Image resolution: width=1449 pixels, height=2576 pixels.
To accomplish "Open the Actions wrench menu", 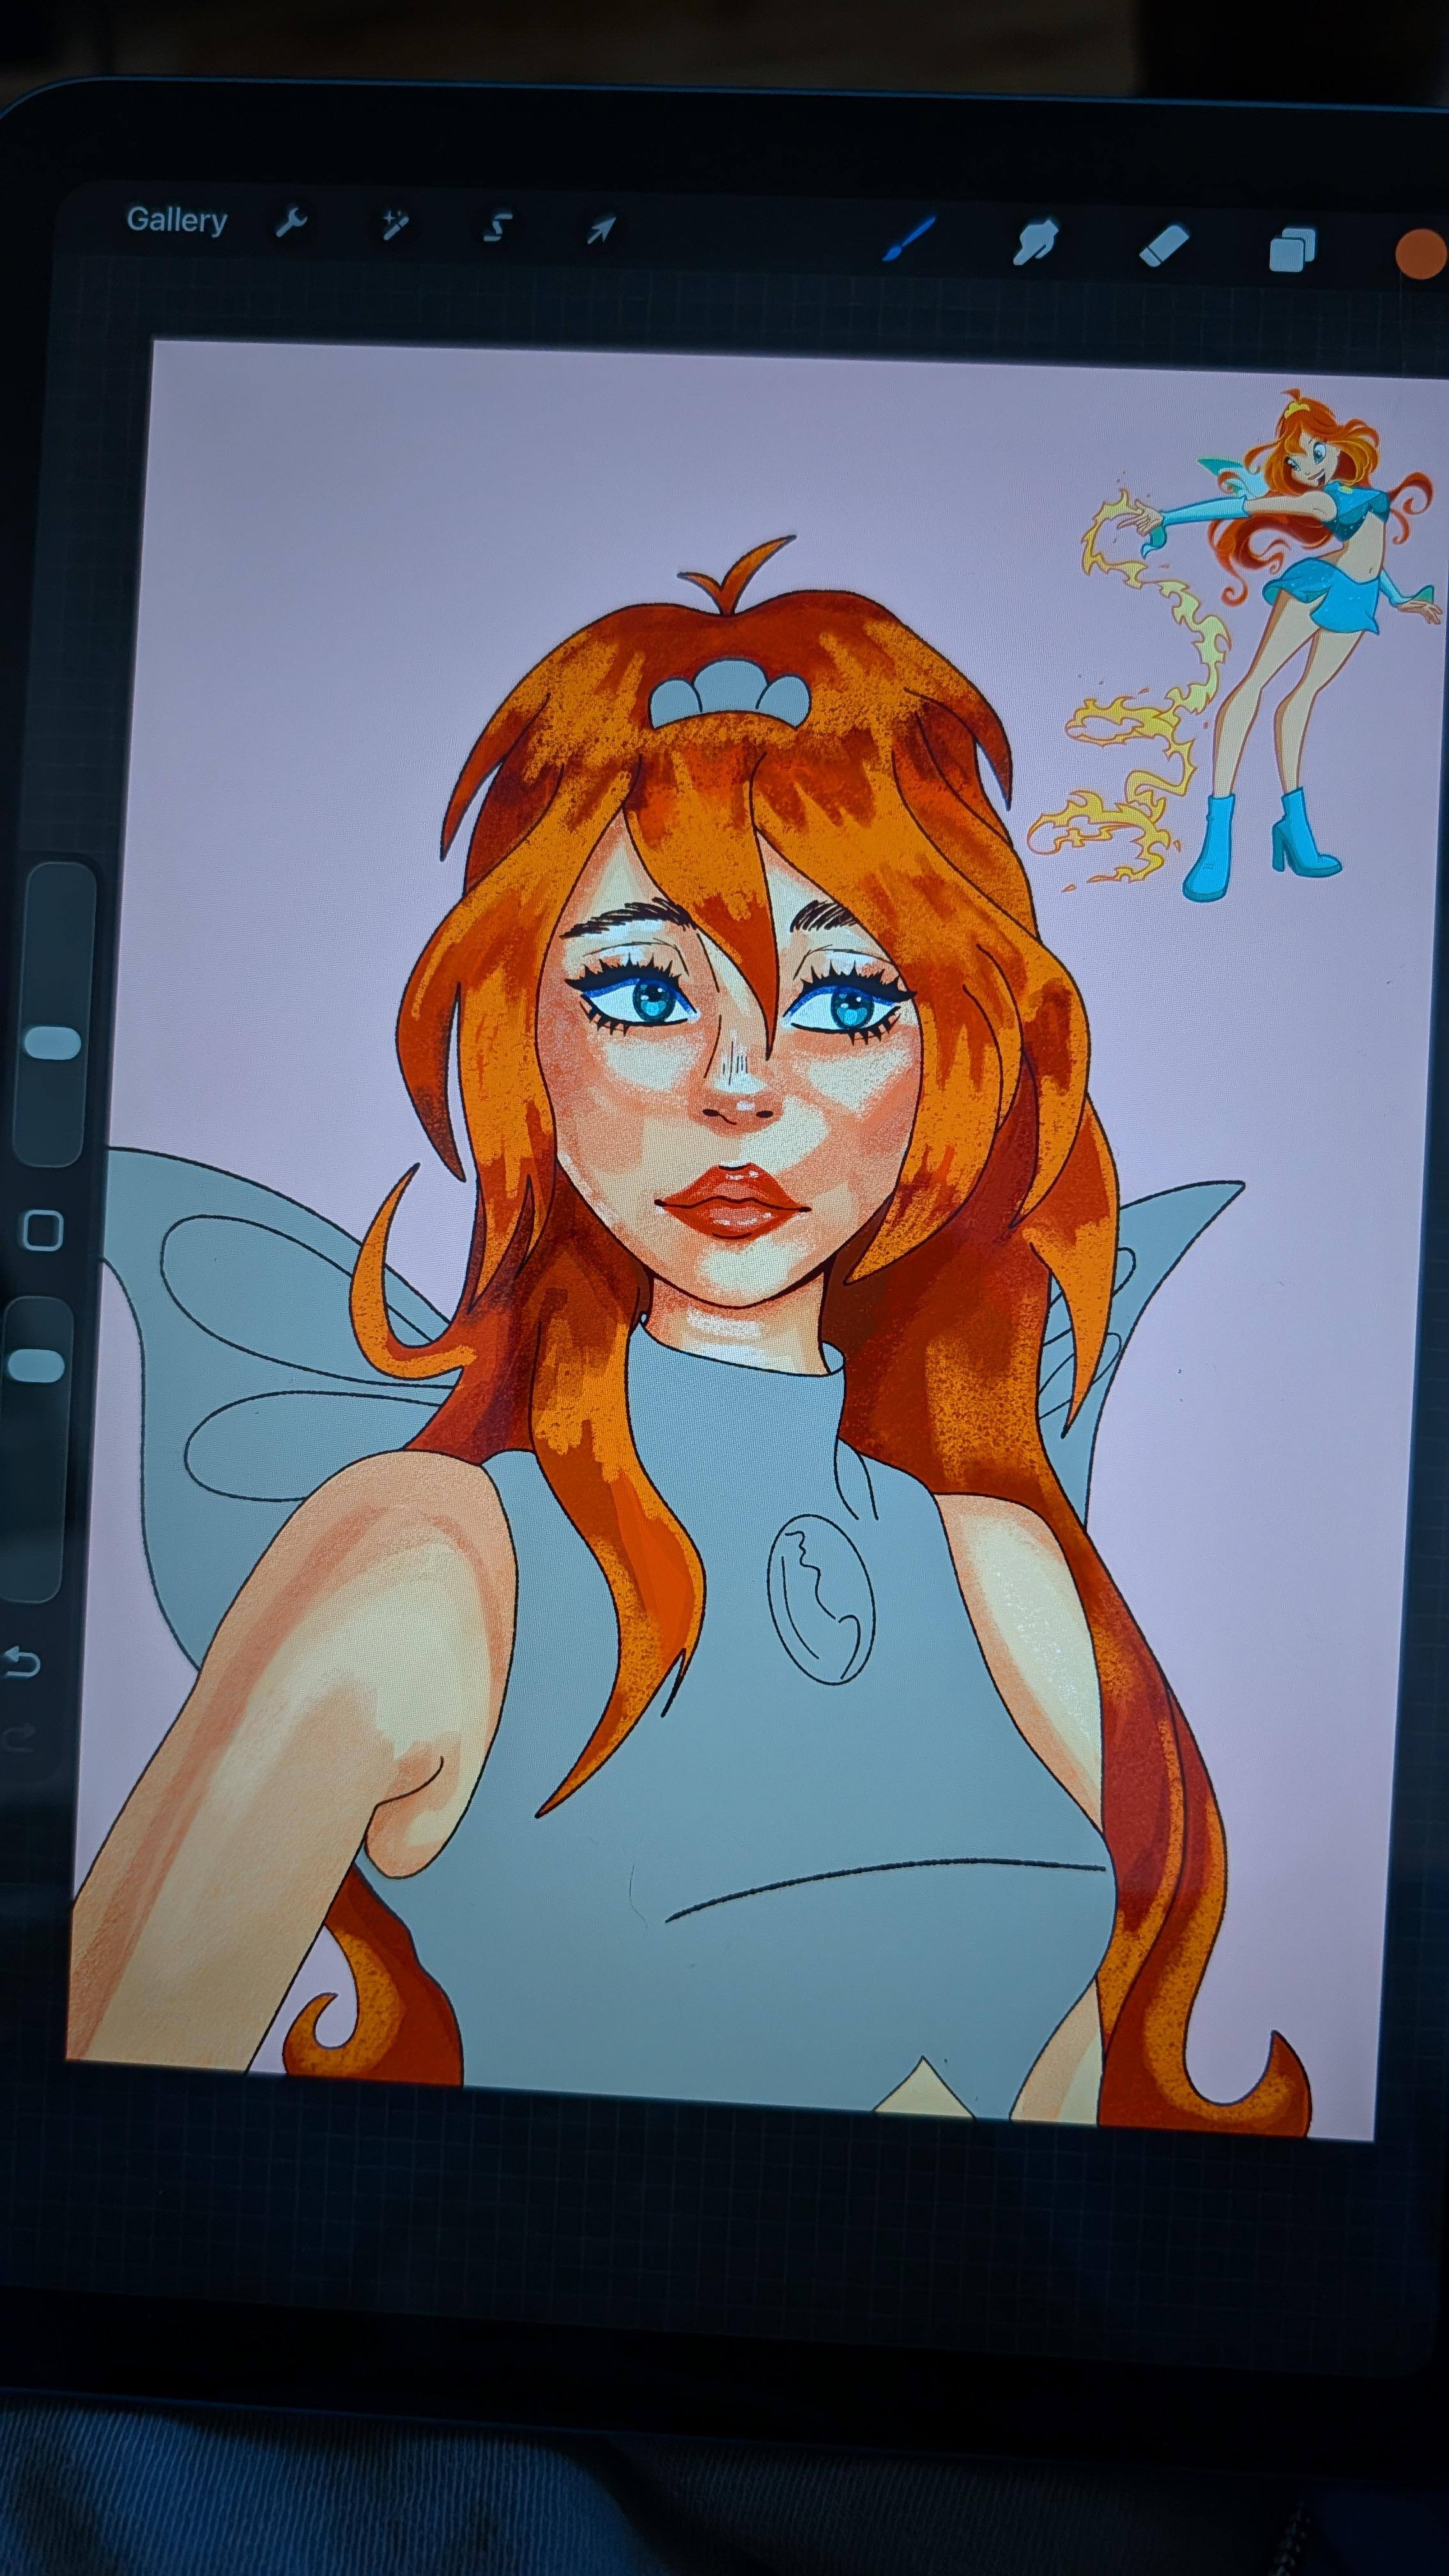I will [x=290, y=223].
